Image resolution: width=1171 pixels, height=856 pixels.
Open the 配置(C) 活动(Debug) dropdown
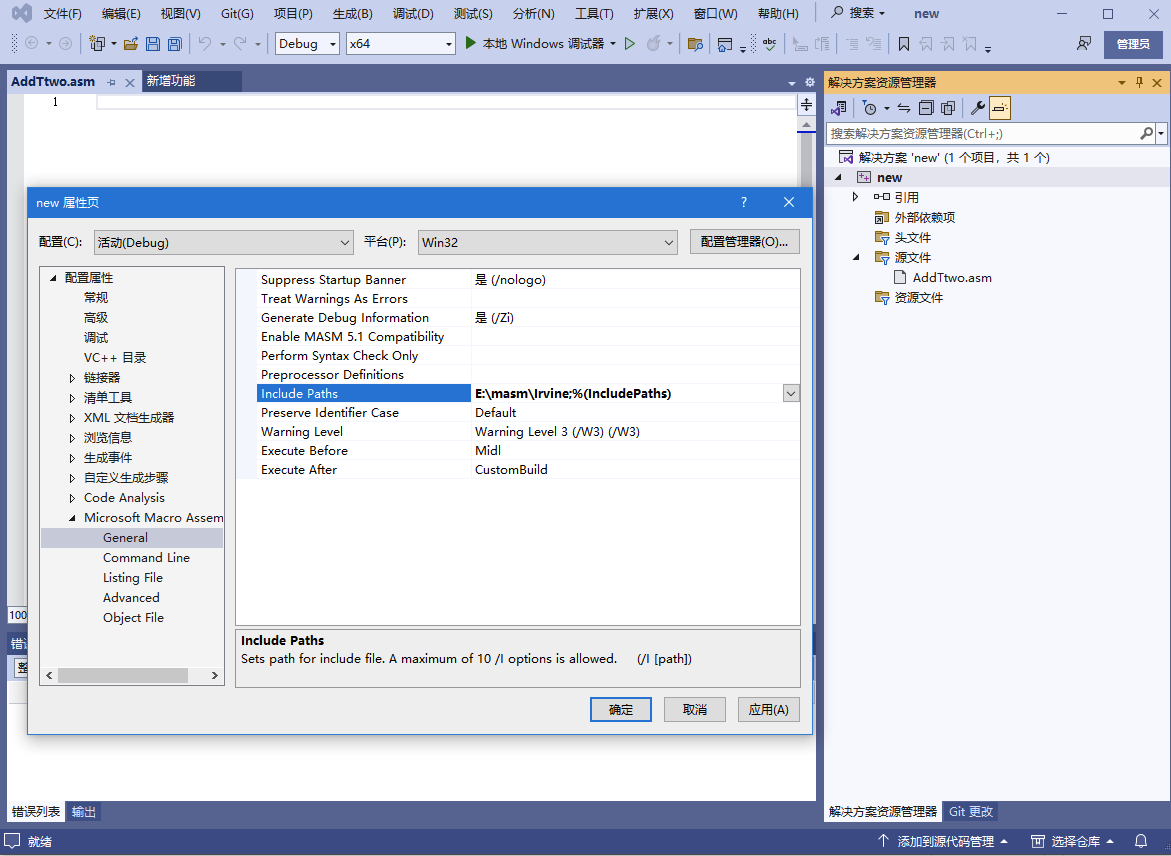(224, 242)
